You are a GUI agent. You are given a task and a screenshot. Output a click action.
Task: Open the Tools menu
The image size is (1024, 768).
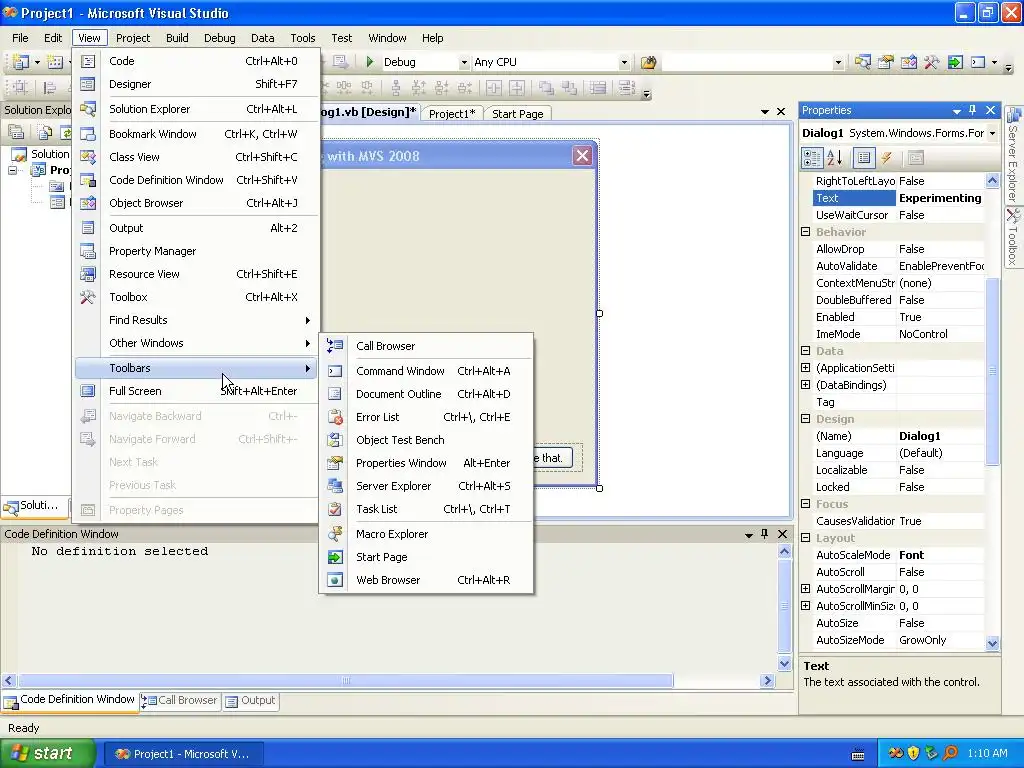tap(302, 38)
